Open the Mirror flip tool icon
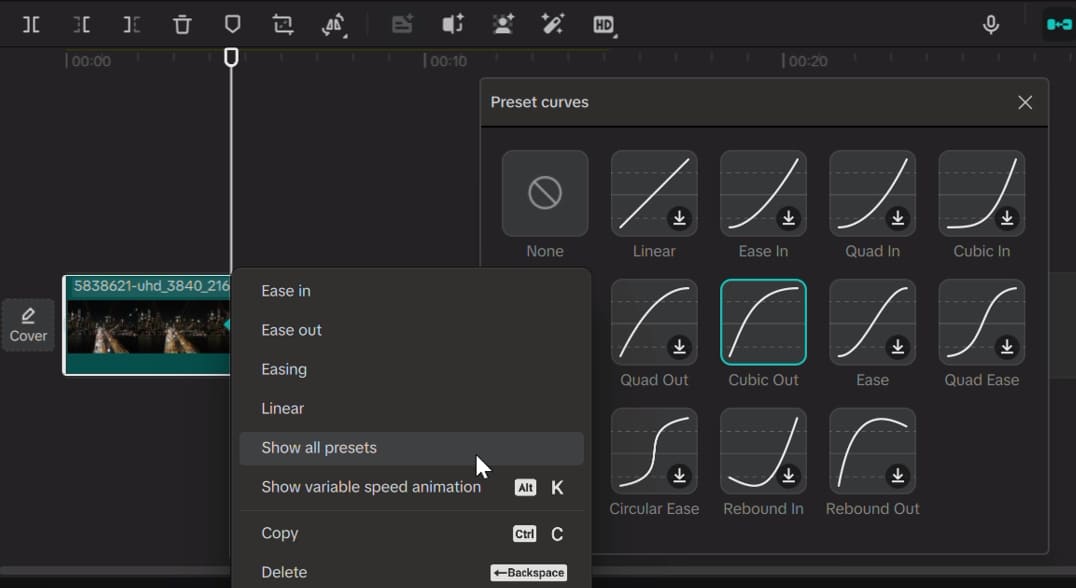The width and height of the screenshot is (1076, 588). 334,25
